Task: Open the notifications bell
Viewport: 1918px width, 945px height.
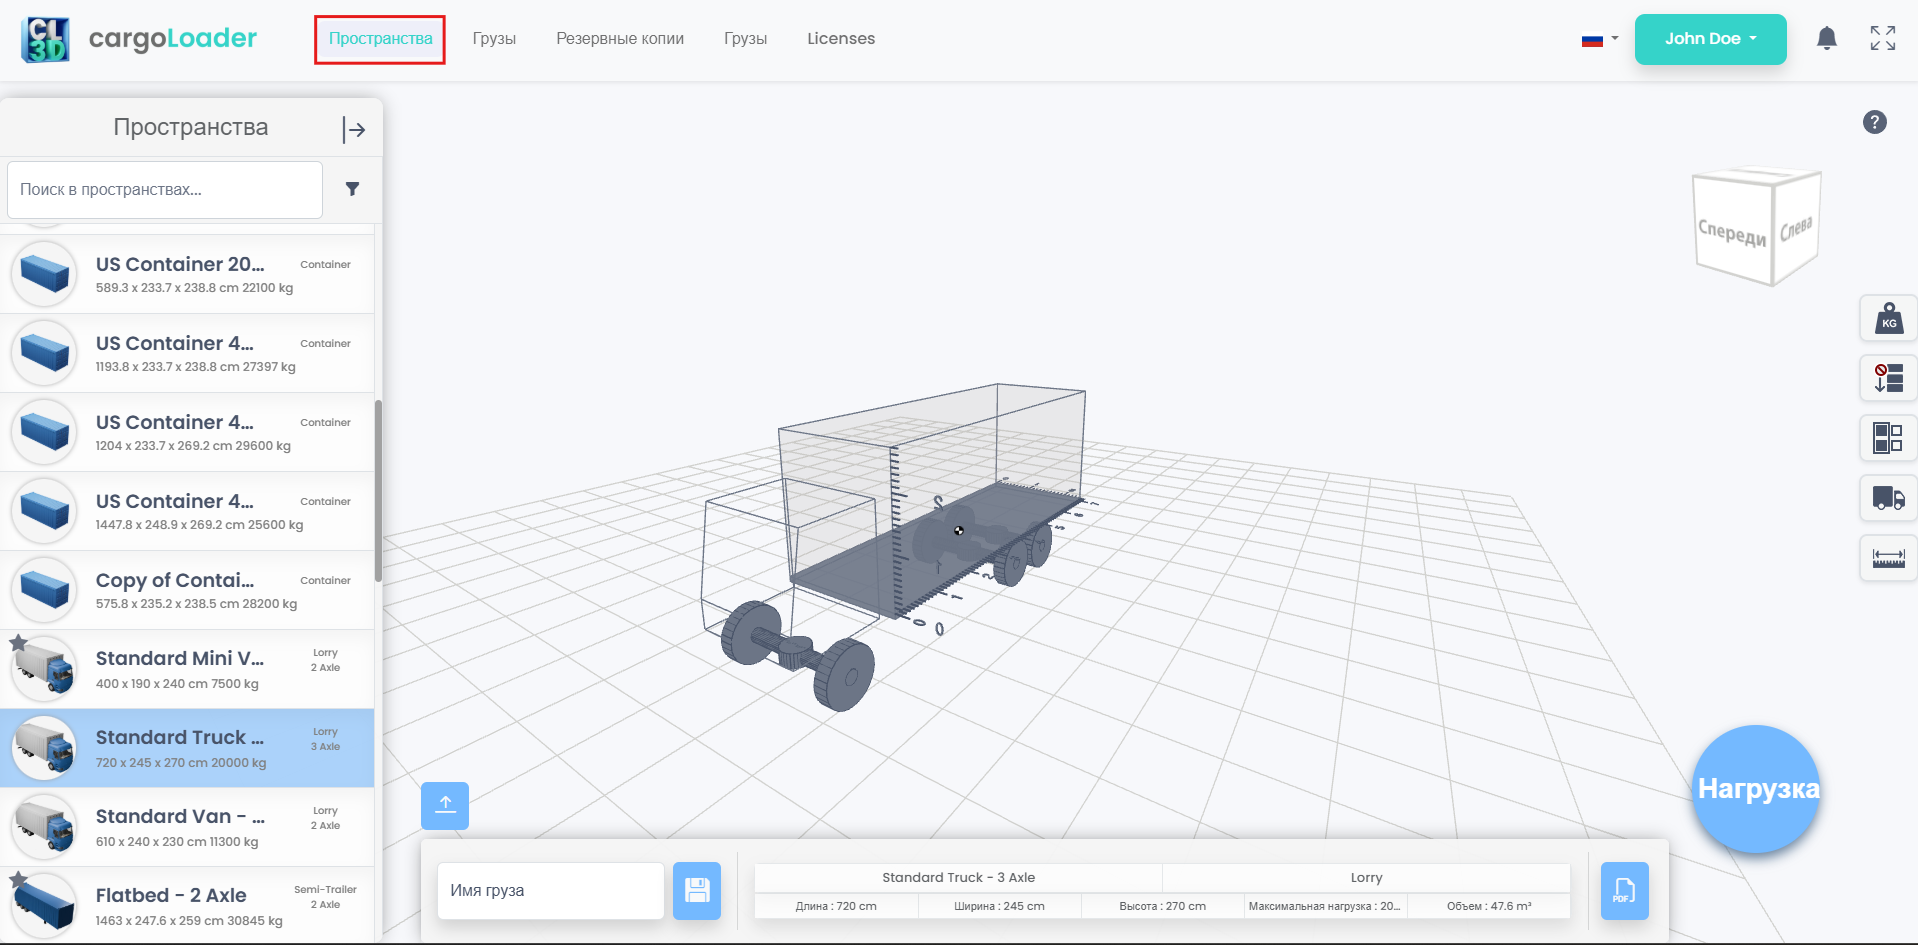Action: (x=1826, y=39)
